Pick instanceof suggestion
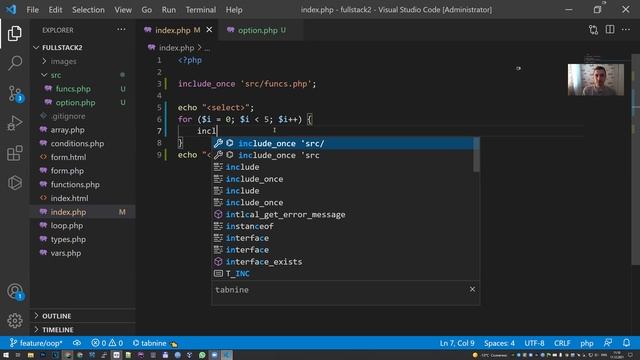640x360 pixels. (343, 226)
